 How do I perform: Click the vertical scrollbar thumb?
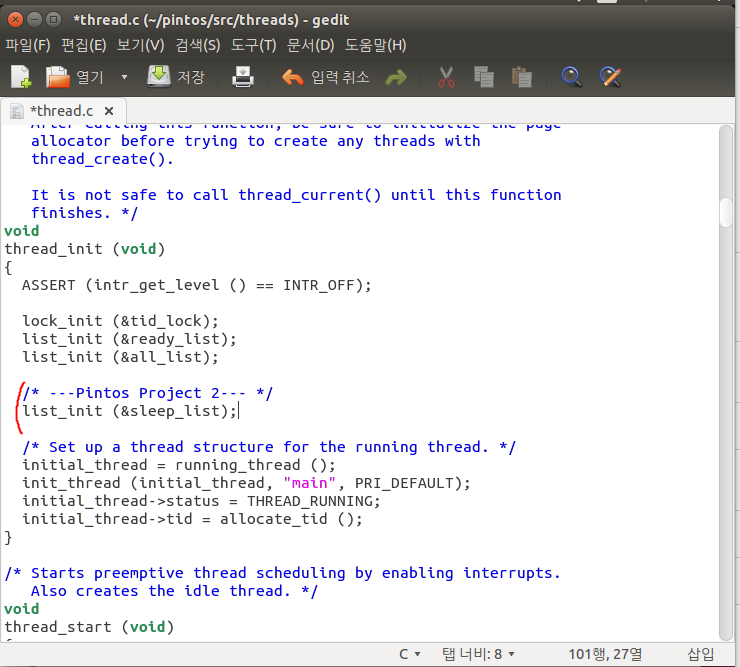pos(726,212)
